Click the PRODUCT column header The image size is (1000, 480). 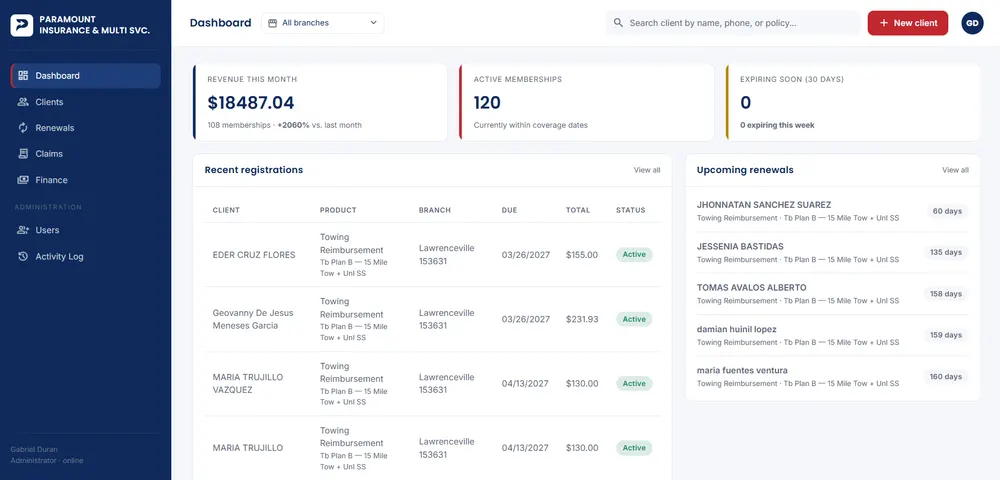tap(338, 210)
